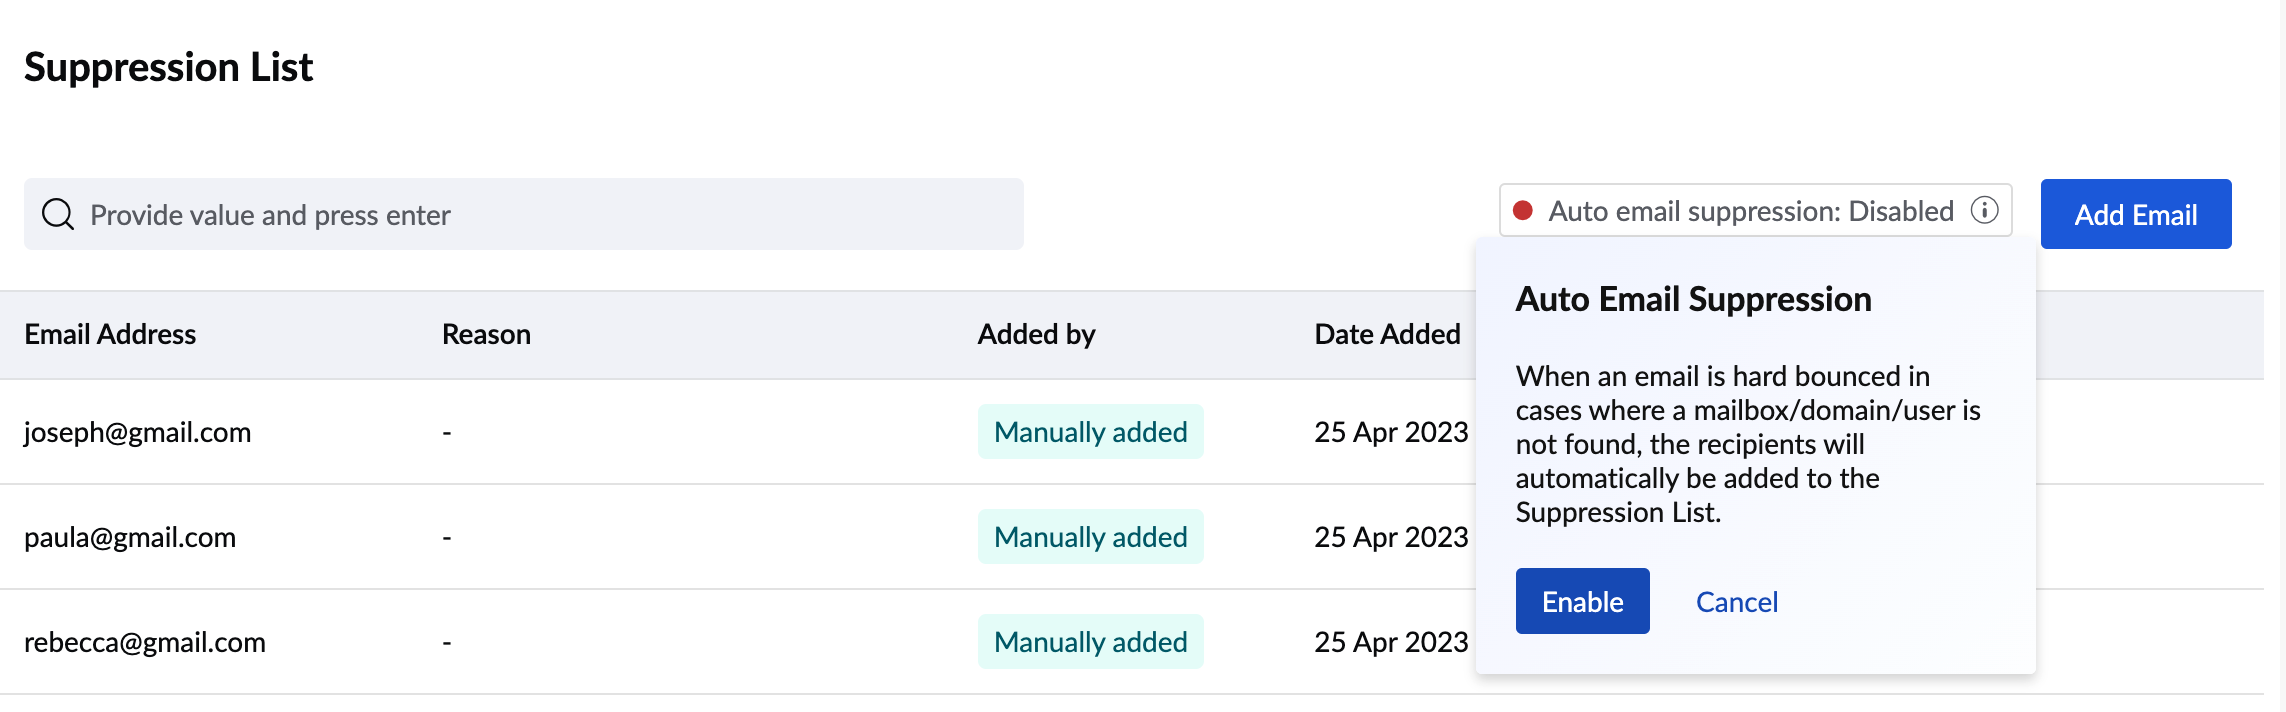Select the paula@gmail.com email entry

tap(130, 537)
